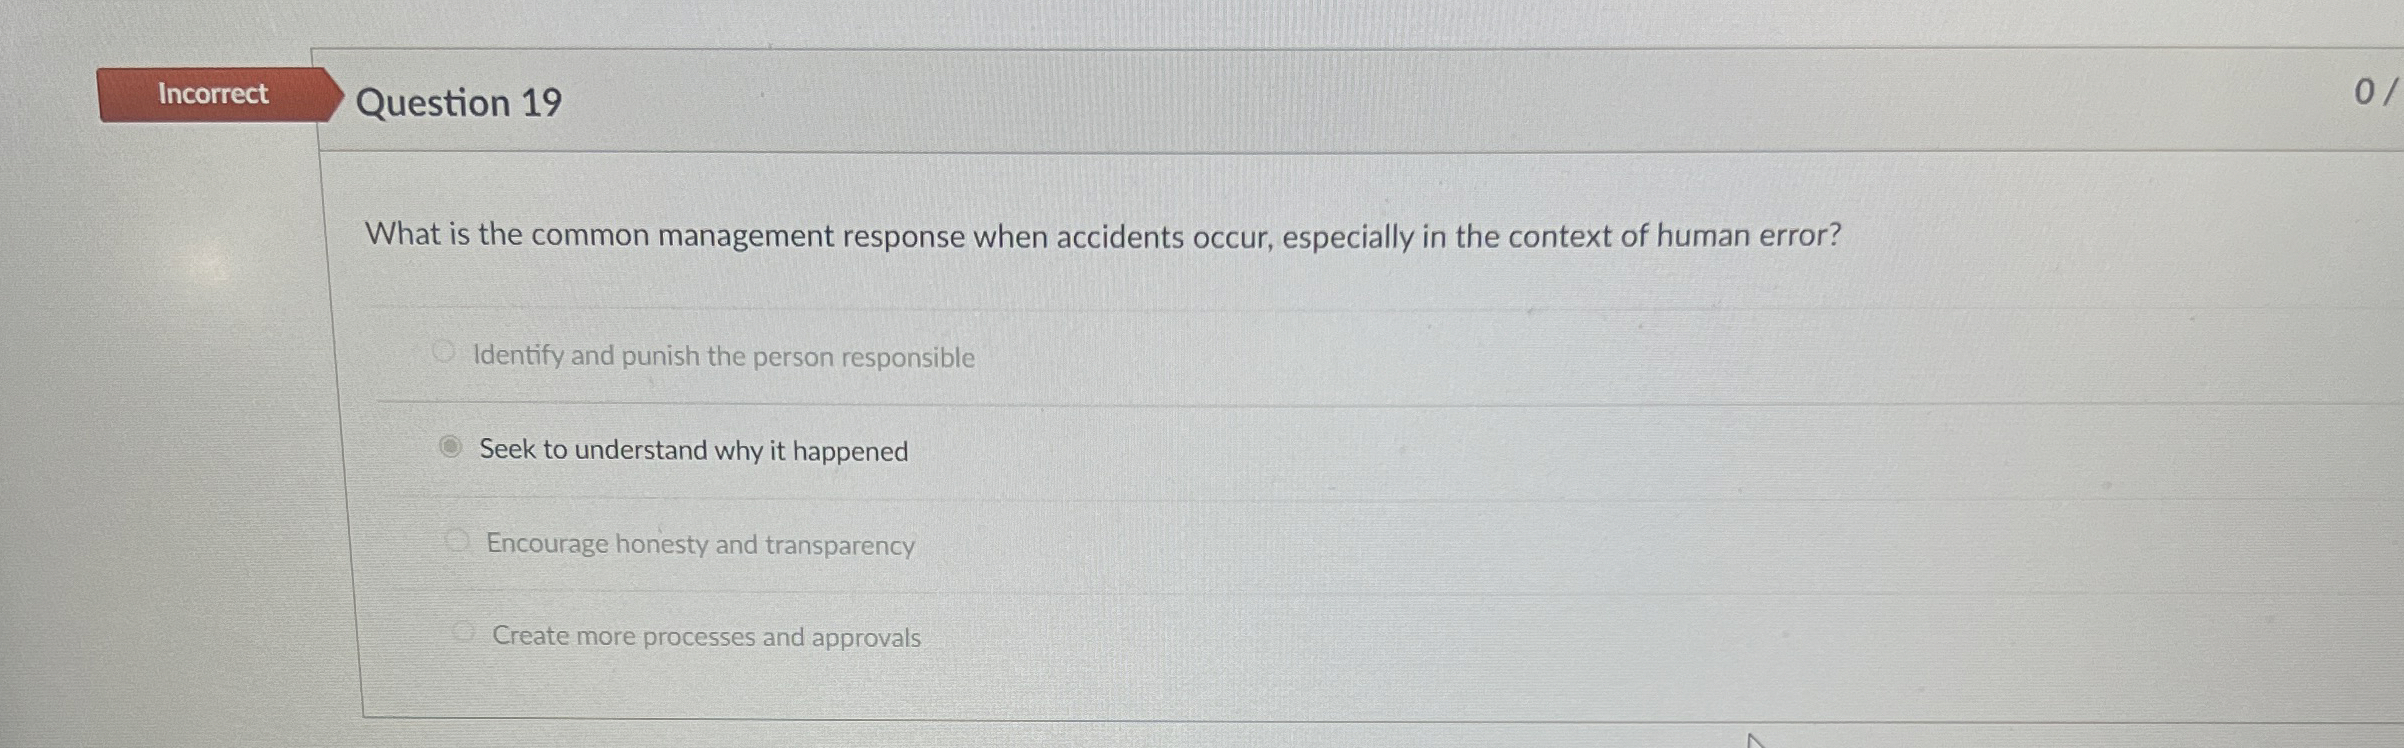2404x748 pixels.
Task: Select the radio button for "Encourage honesty and transparency"
Action: pos(457,538)
